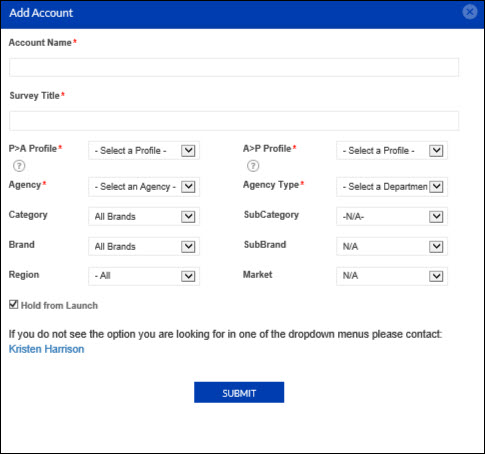This screenshot has height=454, width=485.
Task: Close the Add Account dialog
Action: point(470,12)
